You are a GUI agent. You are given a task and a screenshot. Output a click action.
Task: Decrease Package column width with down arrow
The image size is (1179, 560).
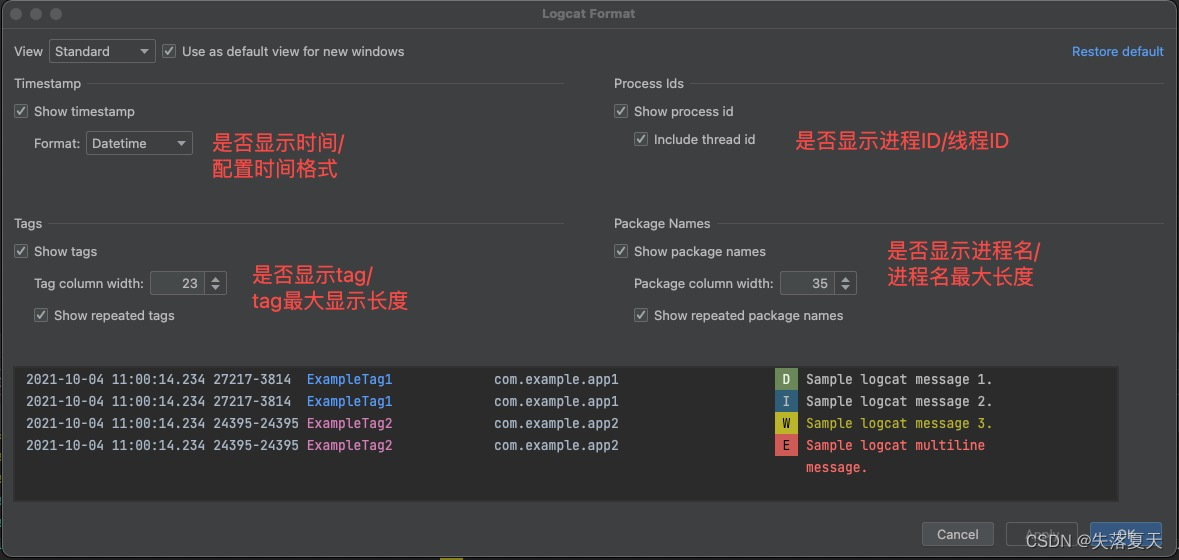(x=846, y=289)
